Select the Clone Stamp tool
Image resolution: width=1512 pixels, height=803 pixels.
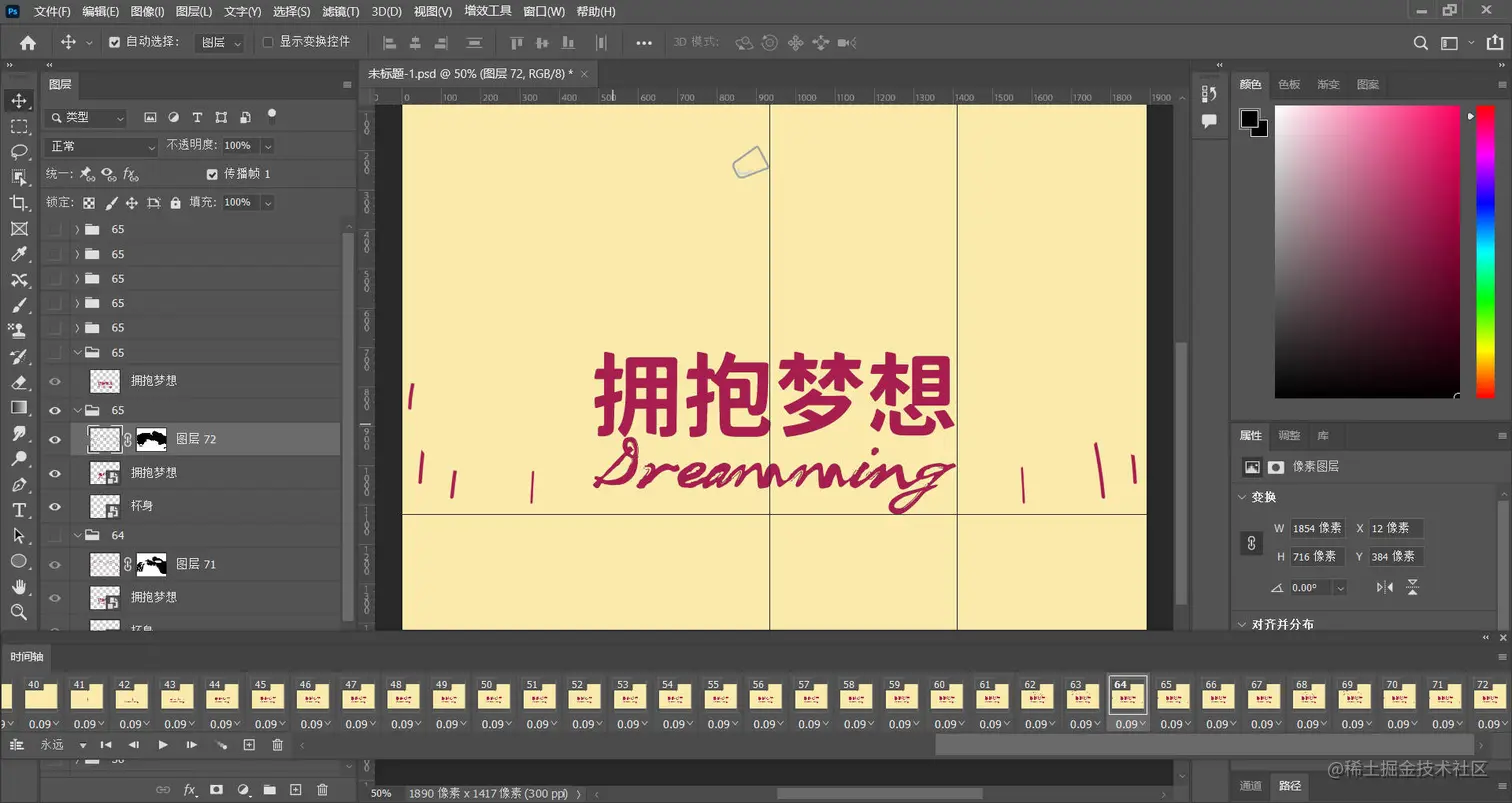point(19,330)
